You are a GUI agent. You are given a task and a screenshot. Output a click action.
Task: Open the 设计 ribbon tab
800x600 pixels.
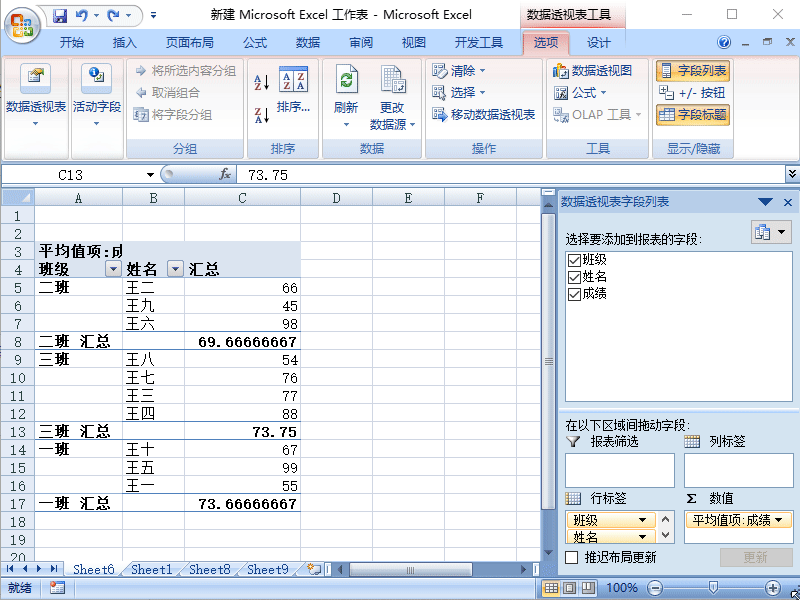[x=598, y=43]
